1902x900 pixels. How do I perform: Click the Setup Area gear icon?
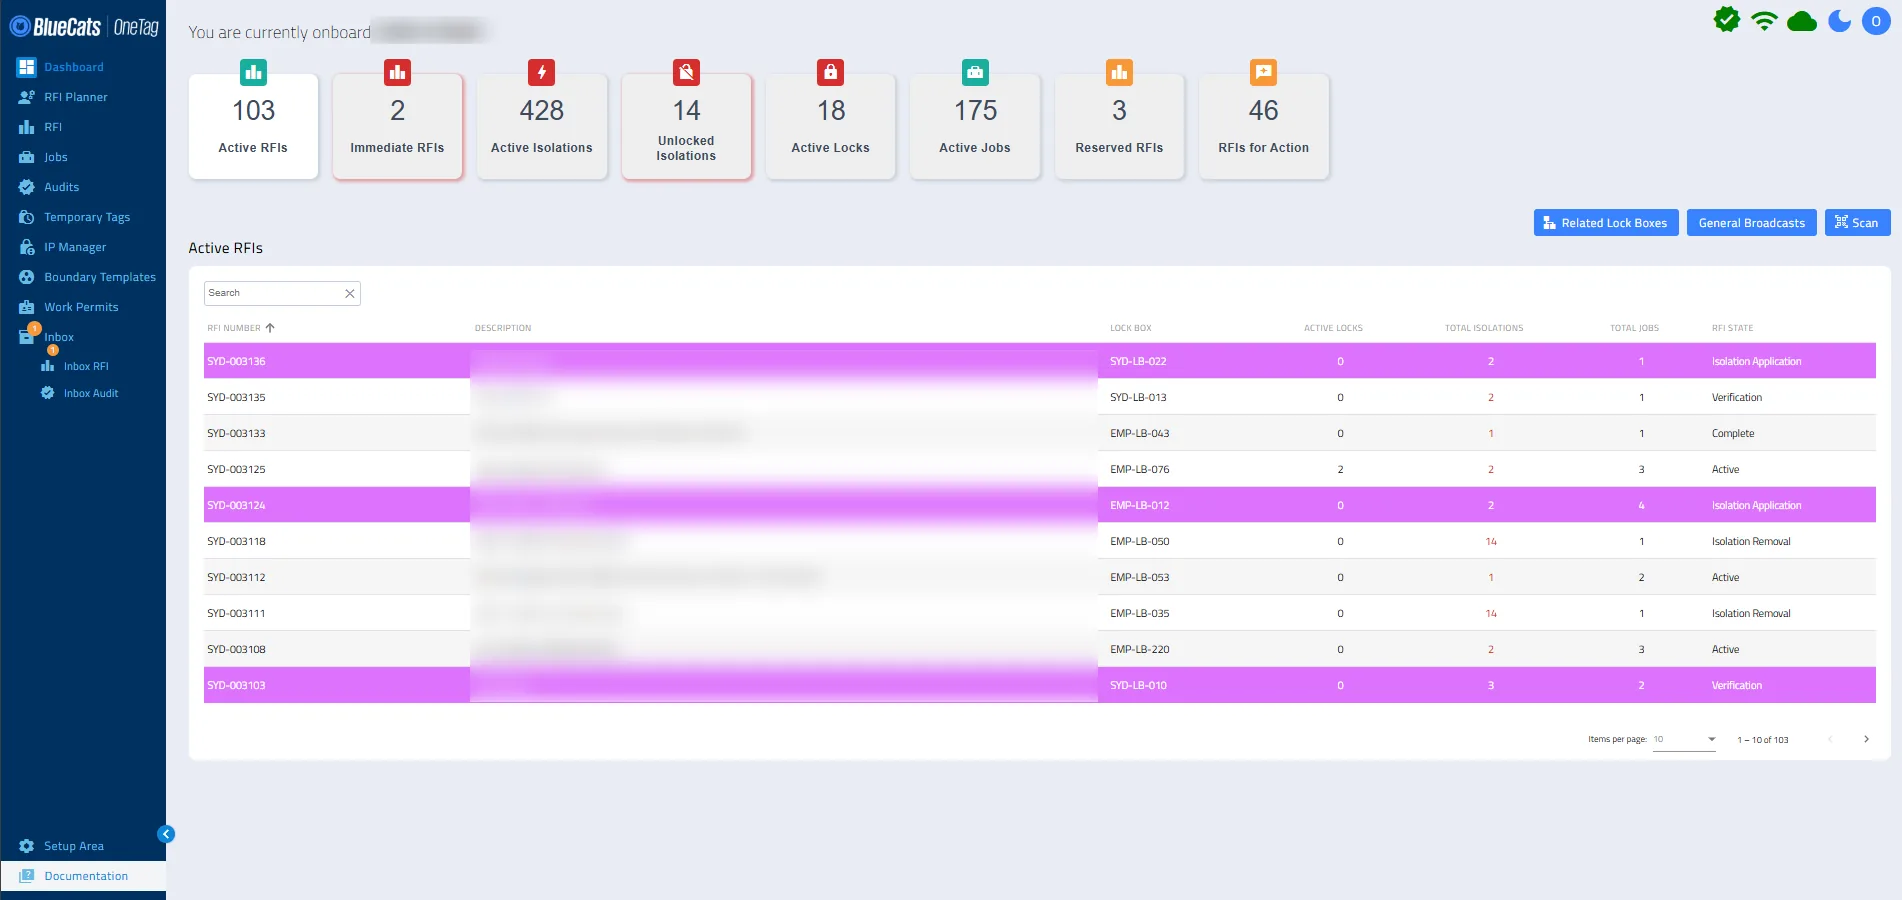pyautogui.click(x=27, y=846)
